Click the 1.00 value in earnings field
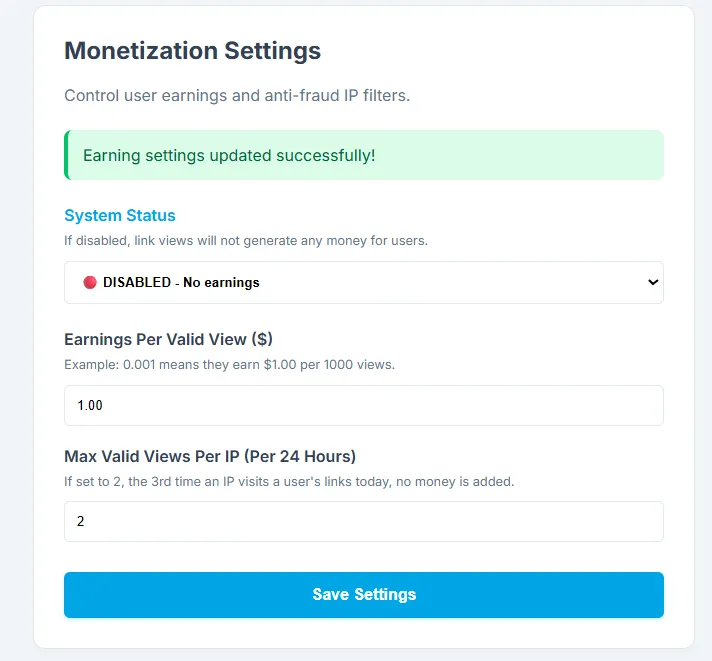Screen dimensions: 712x661 coord(90,405)
